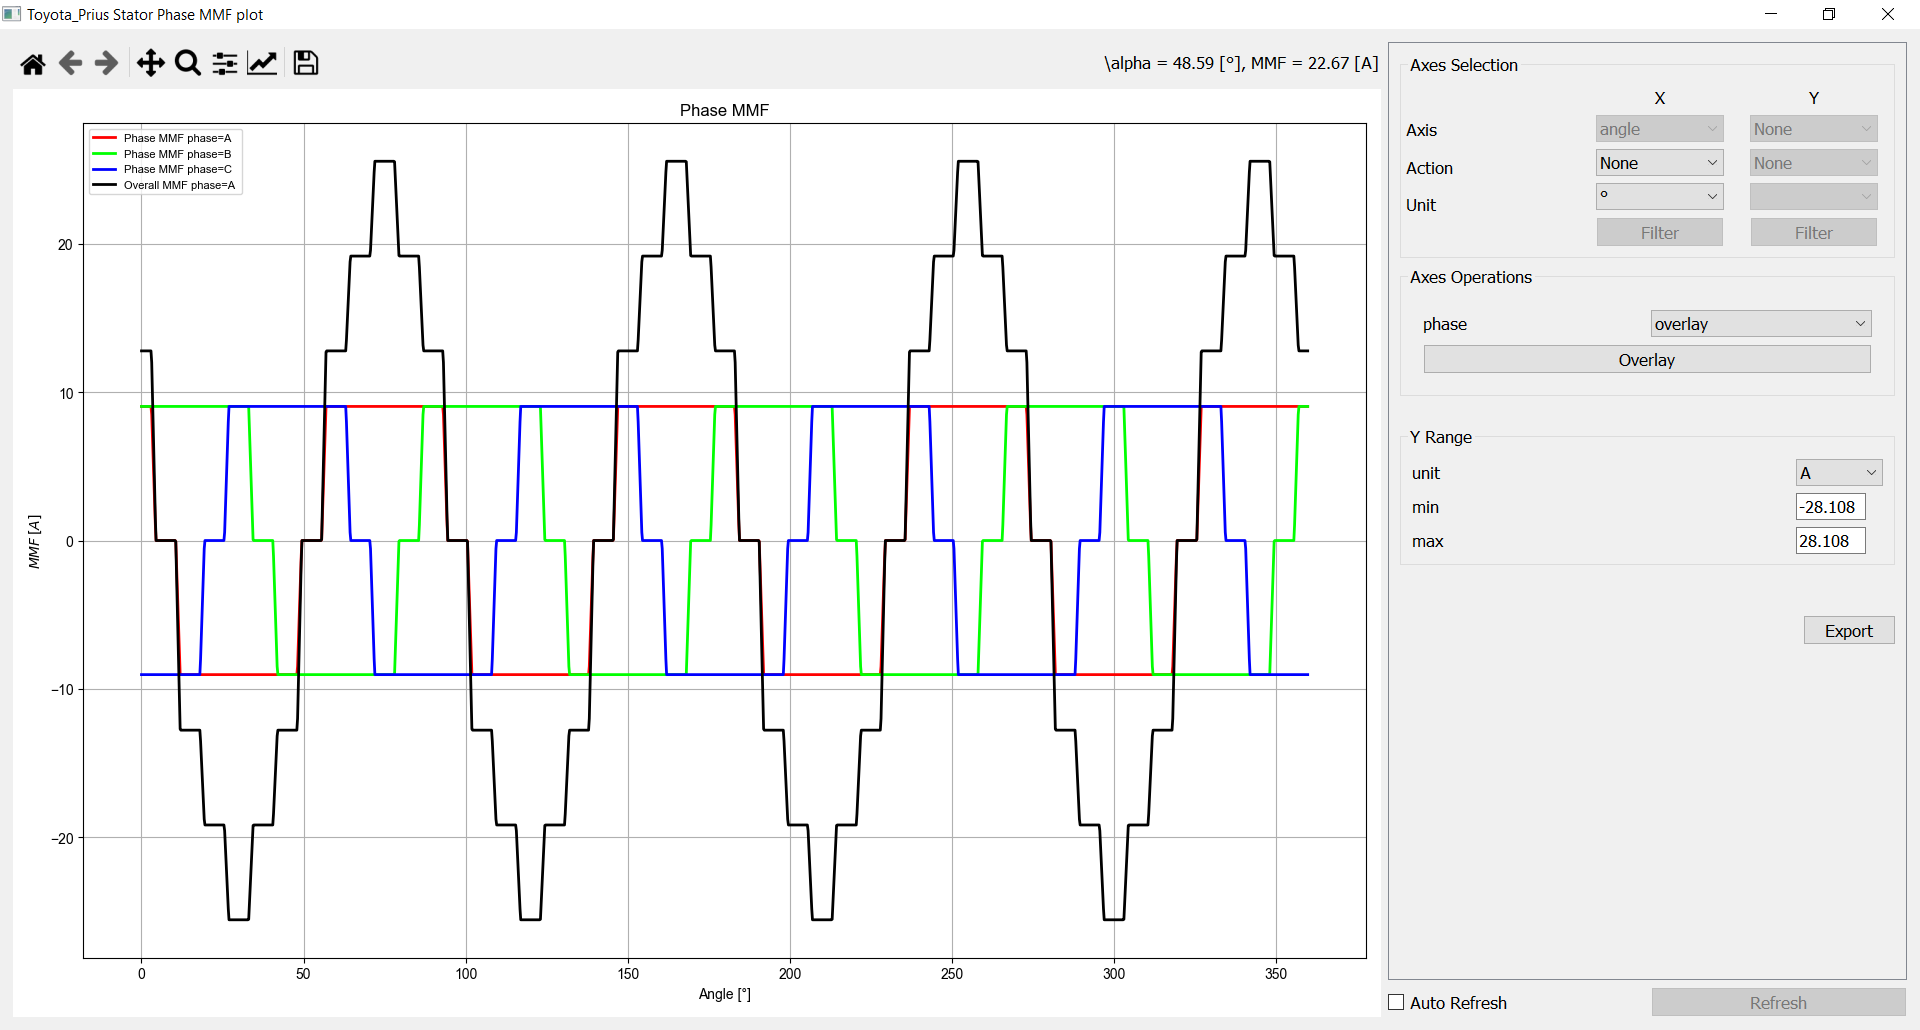Click the red Phase A legend swatch
Image resolution: width=1920 pixels, height=1030 pixels.
tap(105, 138)
